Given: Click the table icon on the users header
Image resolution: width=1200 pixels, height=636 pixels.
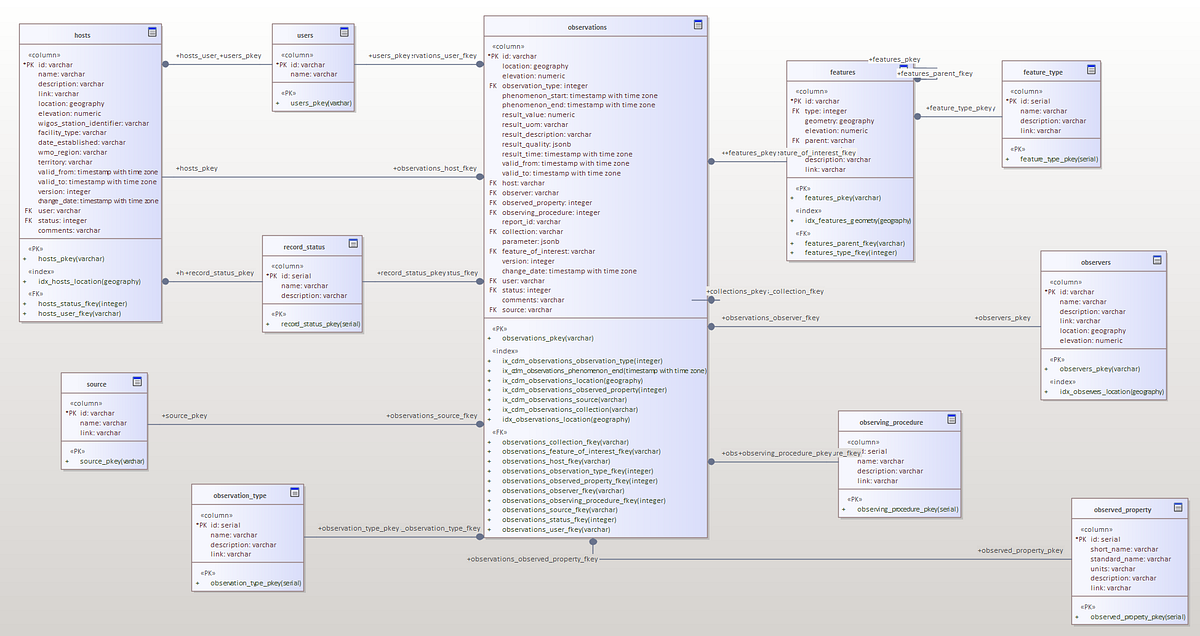Looking at the screenshot, I should tap(344, 31).
